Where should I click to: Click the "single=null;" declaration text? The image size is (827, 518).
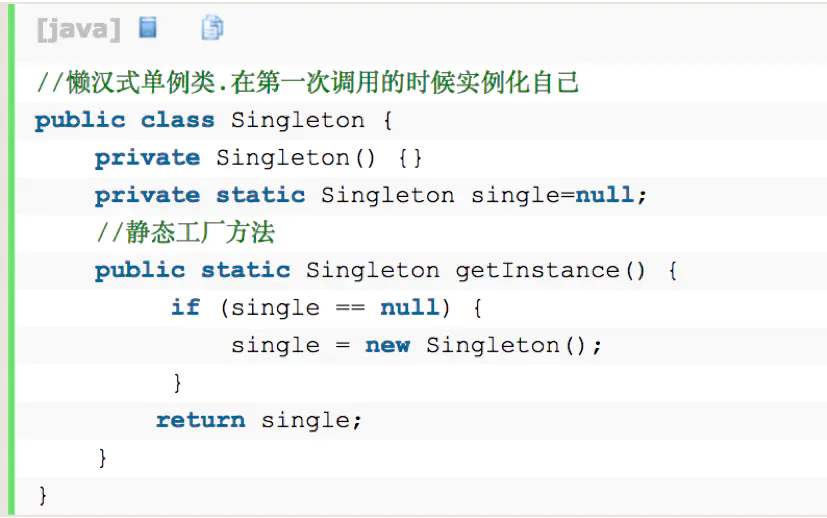(x=559, y=196)
